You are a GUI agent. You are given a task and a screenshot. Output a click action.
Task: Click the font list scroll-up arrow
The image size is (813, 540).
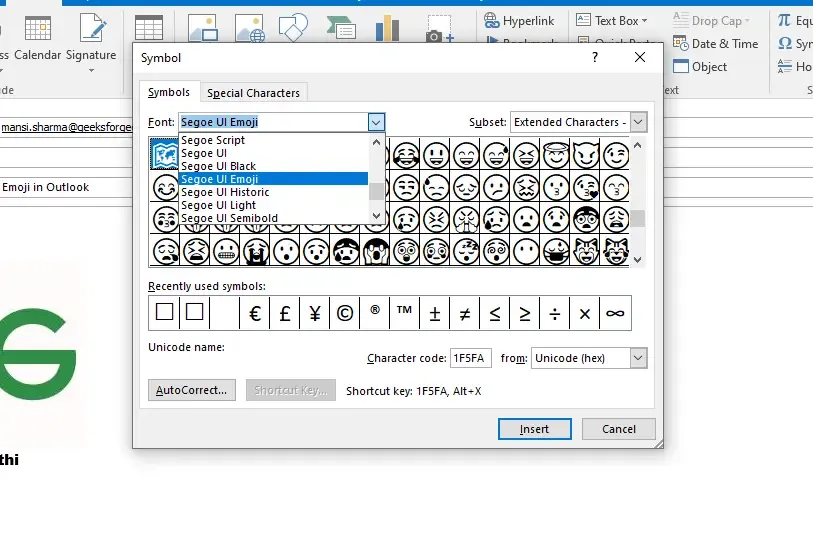(x=376, y=142)
